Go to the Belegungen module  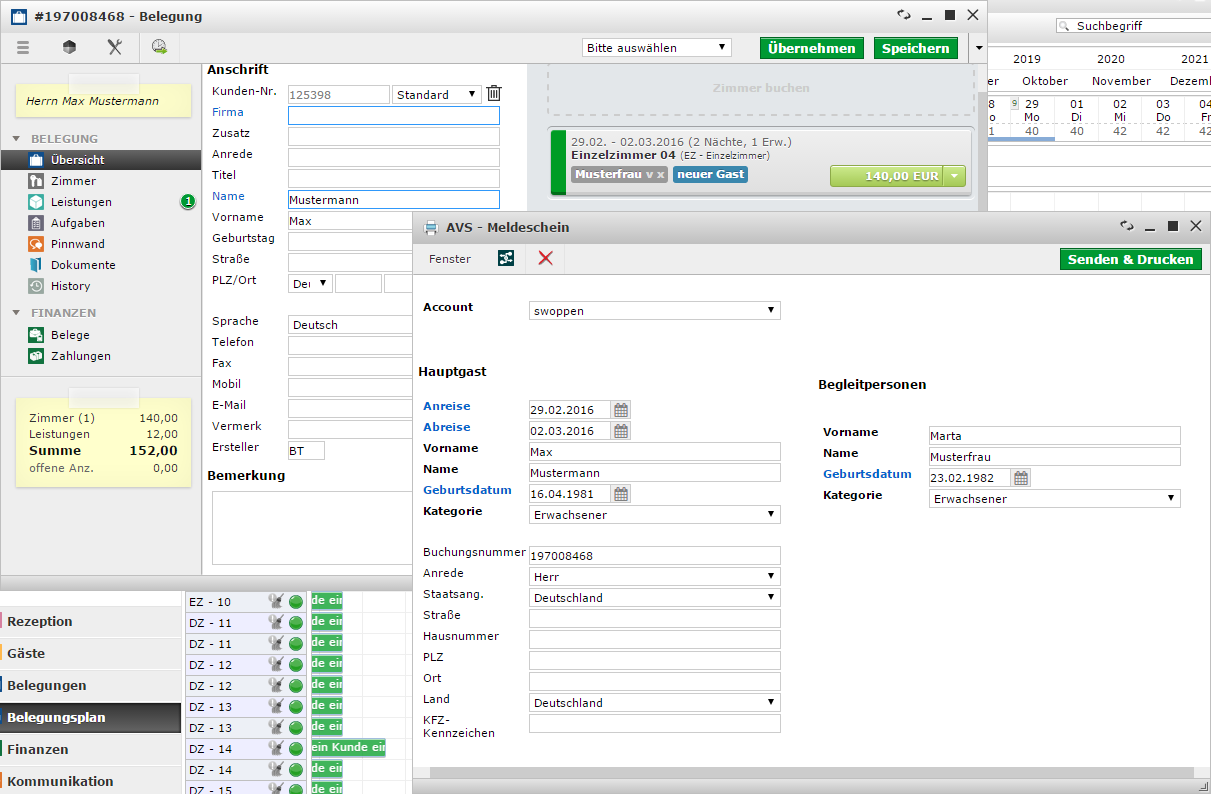(x=91, y=685)
